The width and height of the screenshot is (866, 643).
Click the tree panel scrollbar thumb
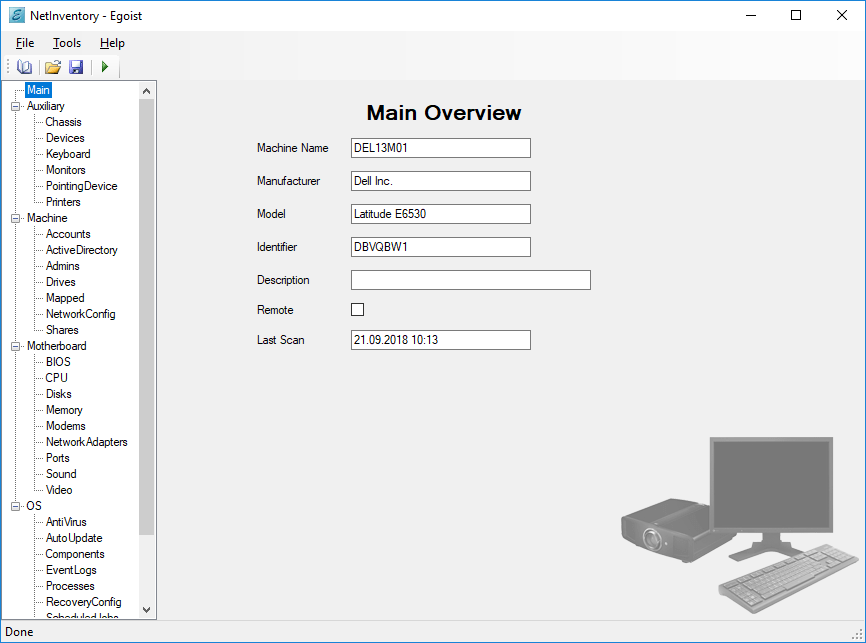point(146,317)
